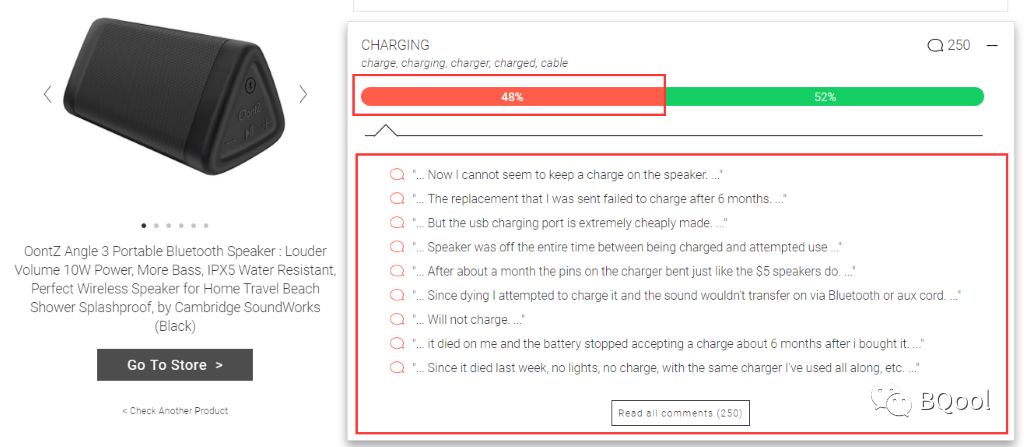Select the last carousel dot
Viewport: 1024px width, 447px height.
pyautogui.click(x=206, y=225)
